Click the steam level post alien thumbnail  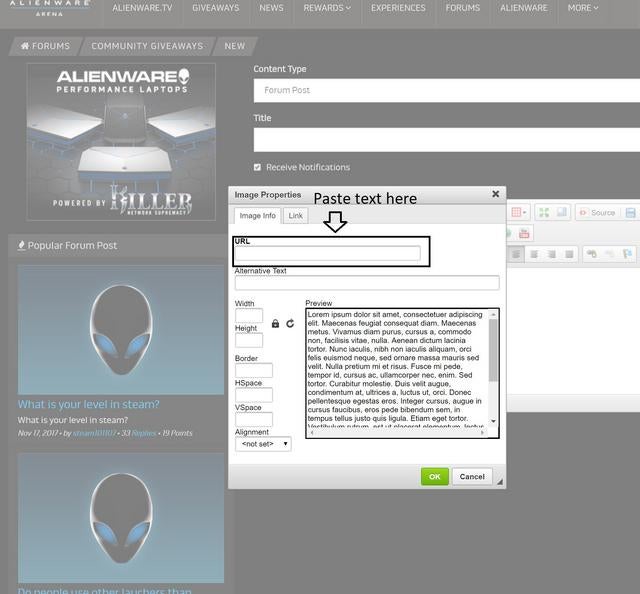(121, 329)
